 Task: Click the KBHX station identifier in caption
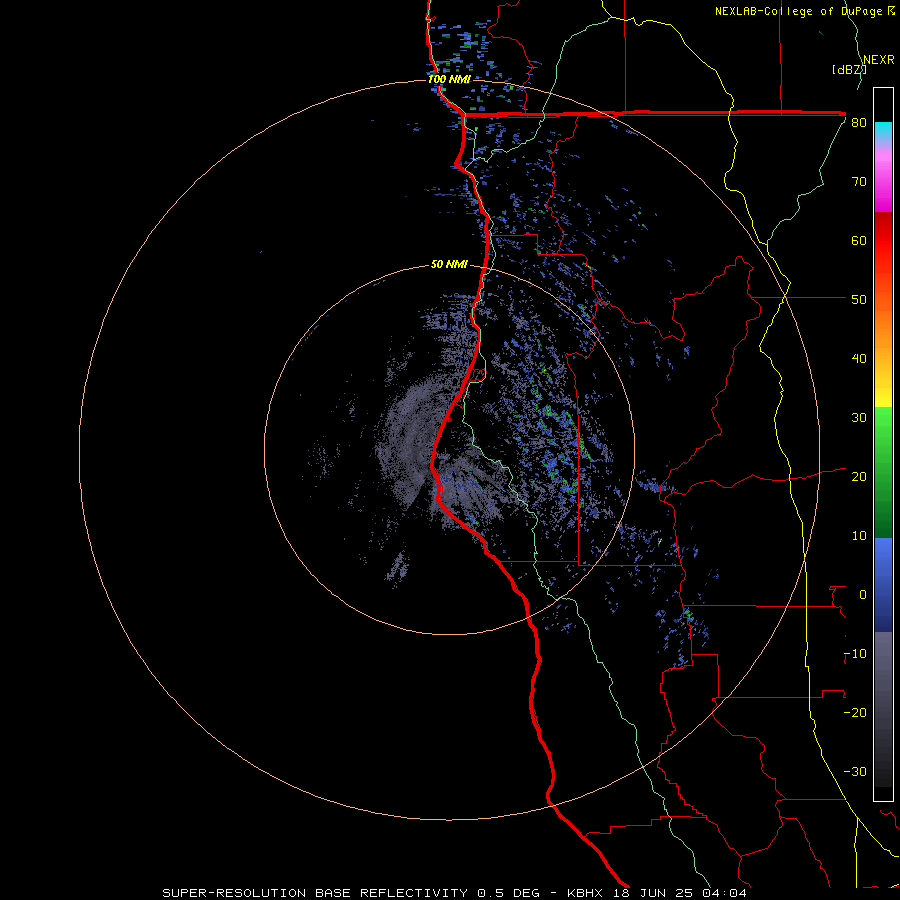[584, 893]
